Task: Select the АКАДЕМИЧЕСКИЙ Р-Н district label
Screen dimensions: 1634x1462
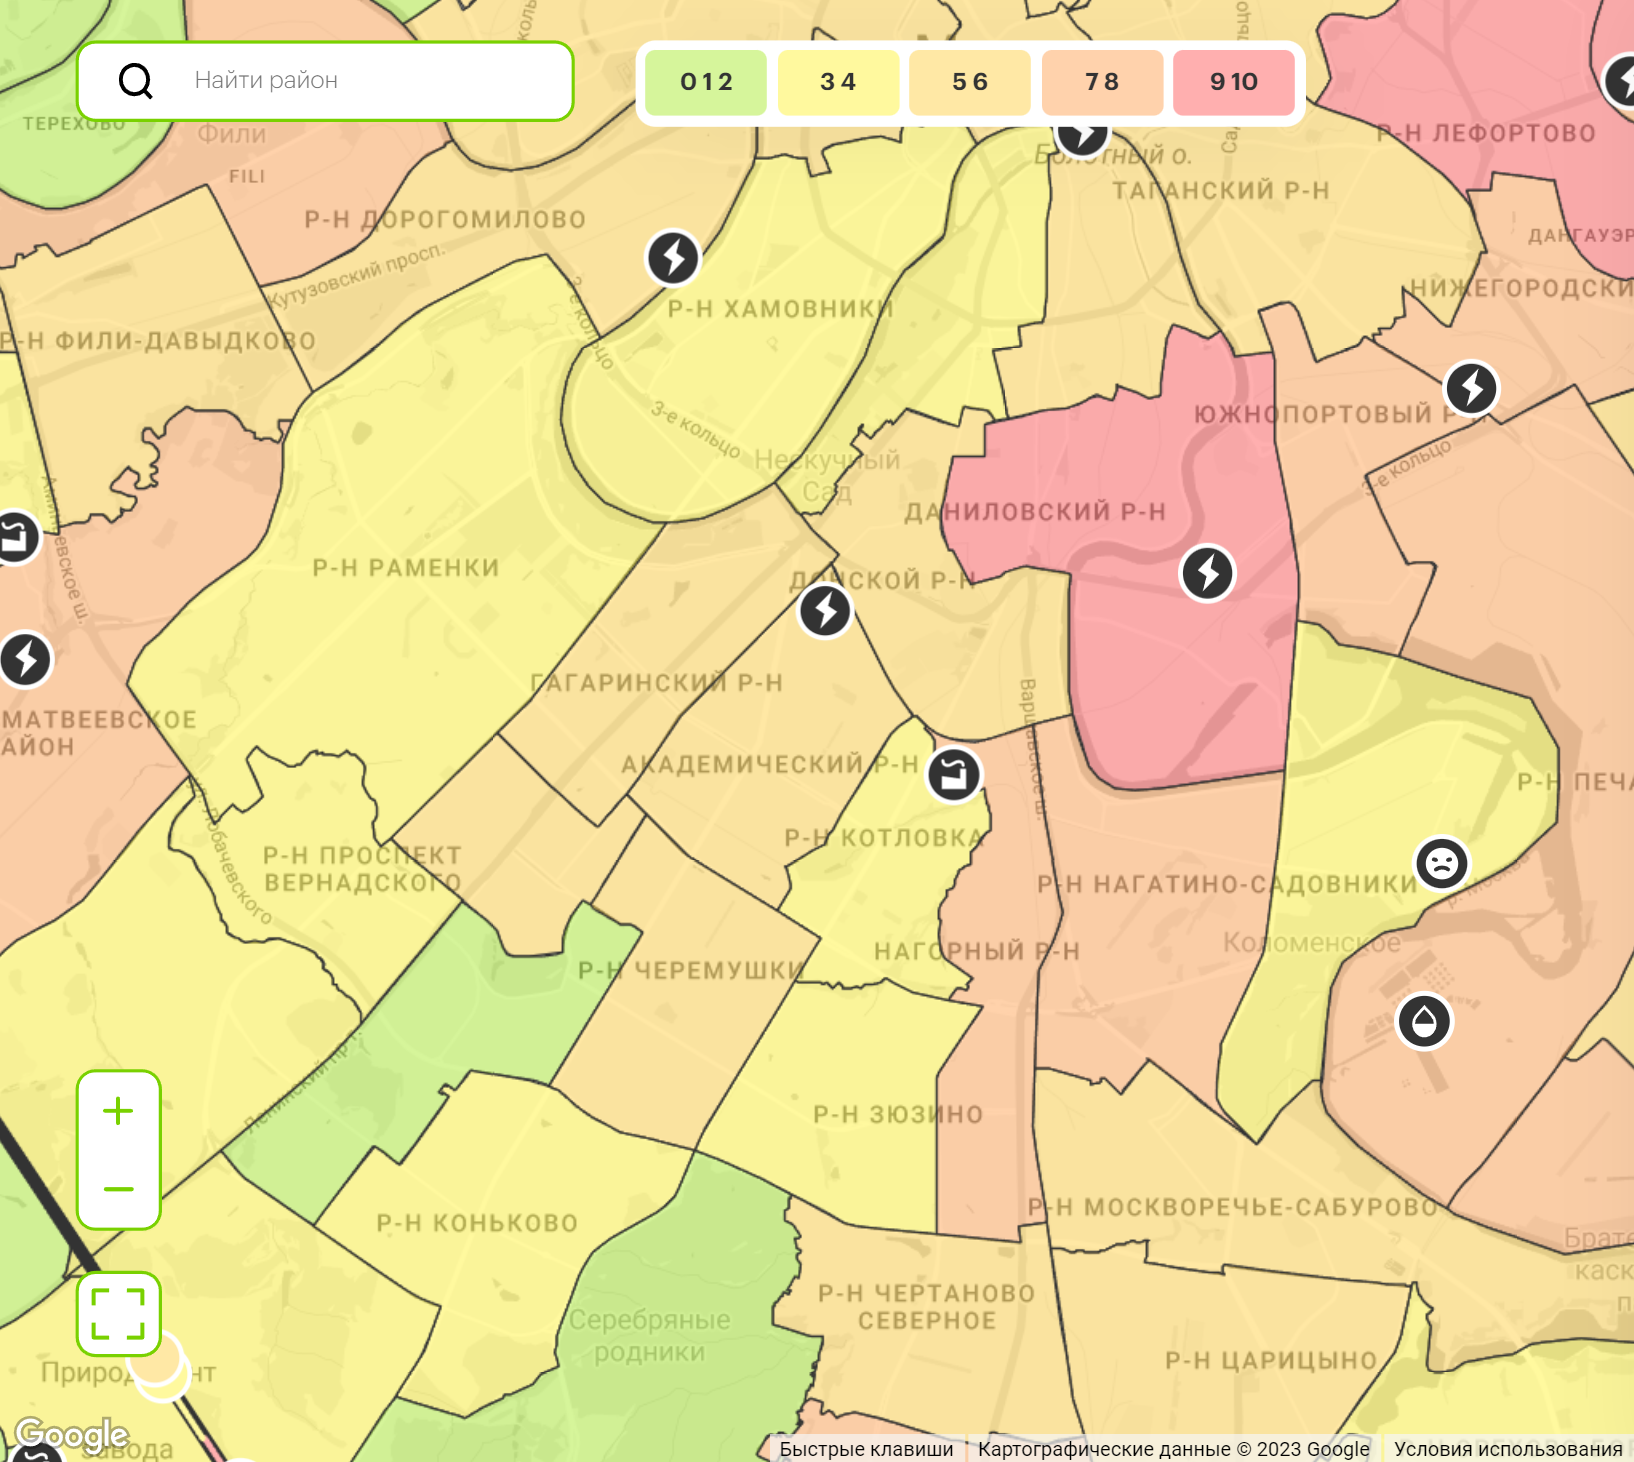Action: pyautogui.click(x=770, y=765)
